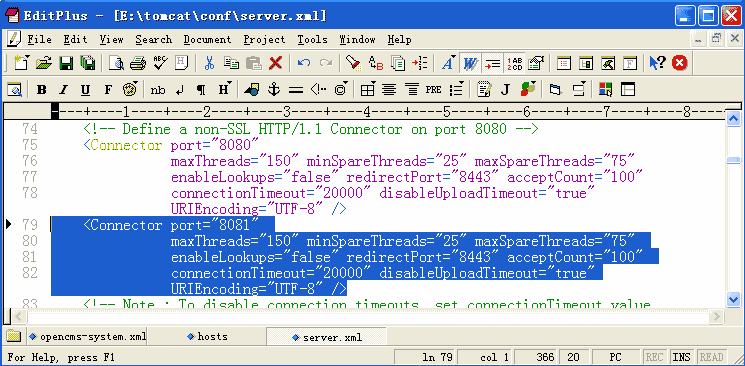The image size is (745, 366).
Task: Open the Search menu
Action: [153, 39]
